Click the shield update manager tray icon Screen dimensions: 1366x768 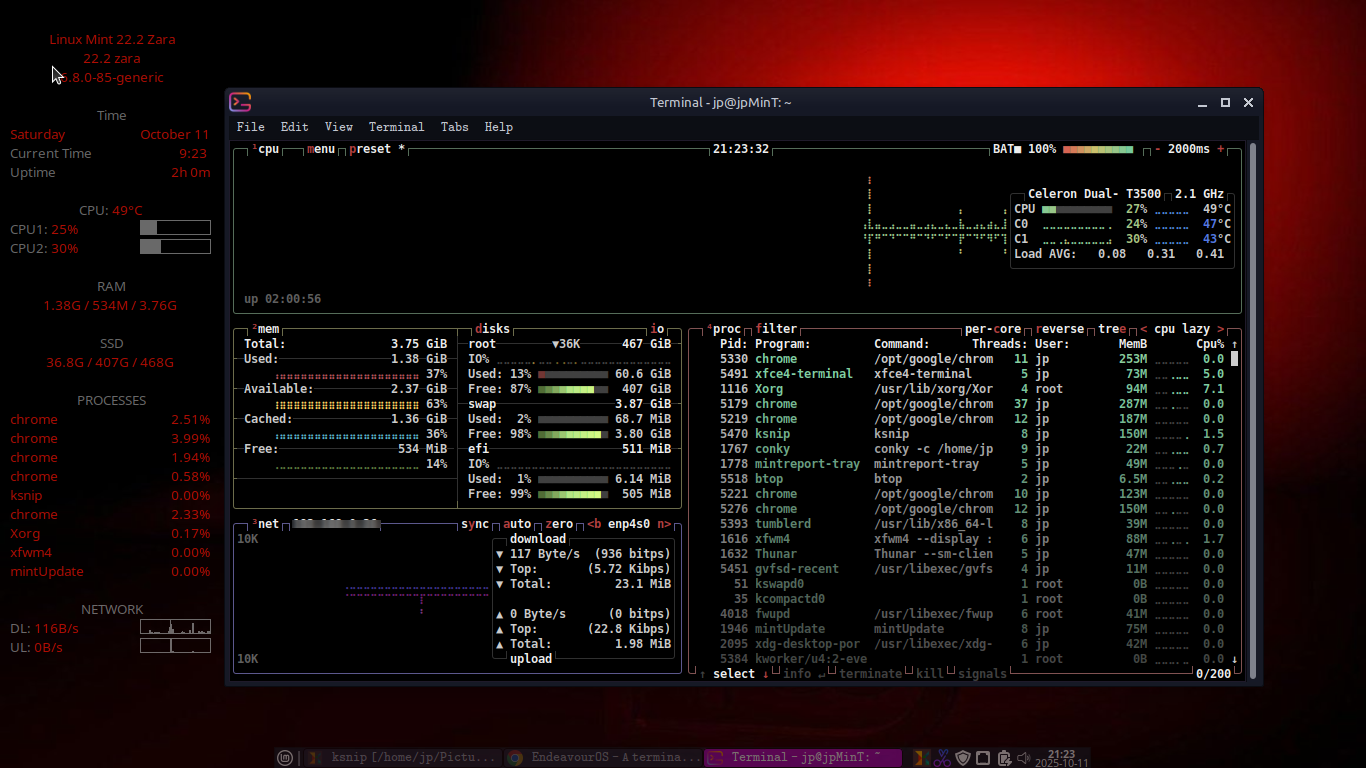tap(963, 758)
